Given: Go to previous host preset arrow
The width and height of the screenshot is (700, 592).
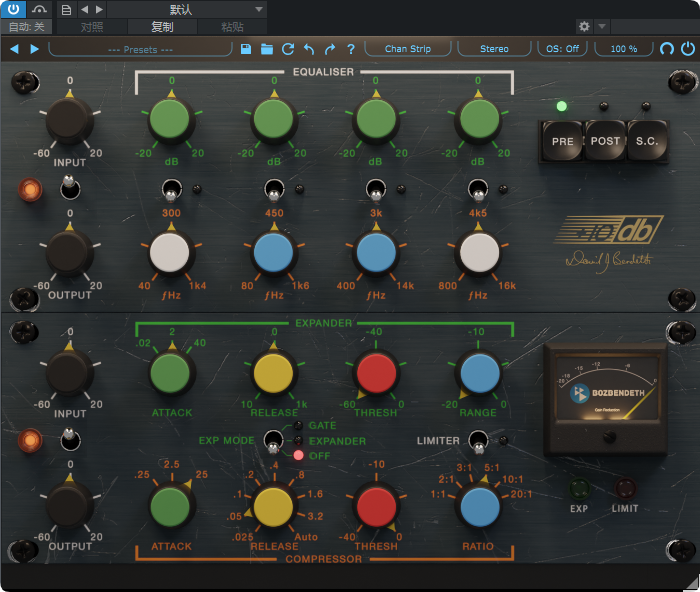Looking at the screenshot, I should (84, 9).
